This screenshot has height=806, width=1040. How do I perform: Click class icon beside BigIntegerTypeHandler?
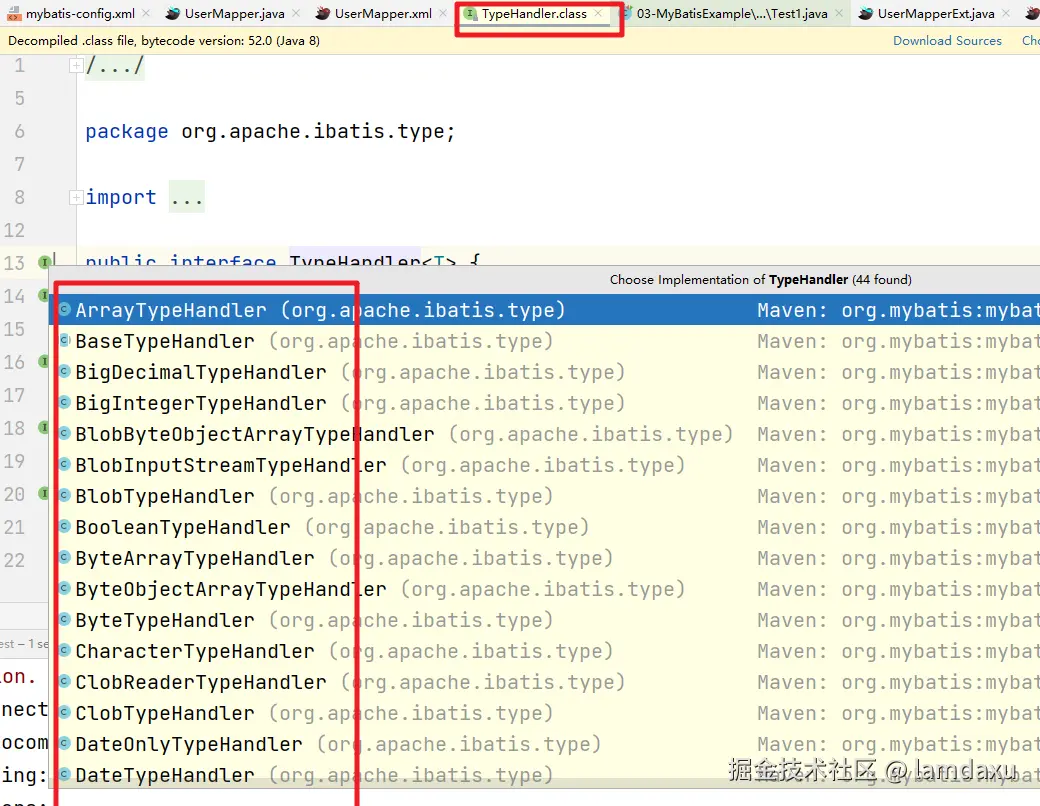64,402
